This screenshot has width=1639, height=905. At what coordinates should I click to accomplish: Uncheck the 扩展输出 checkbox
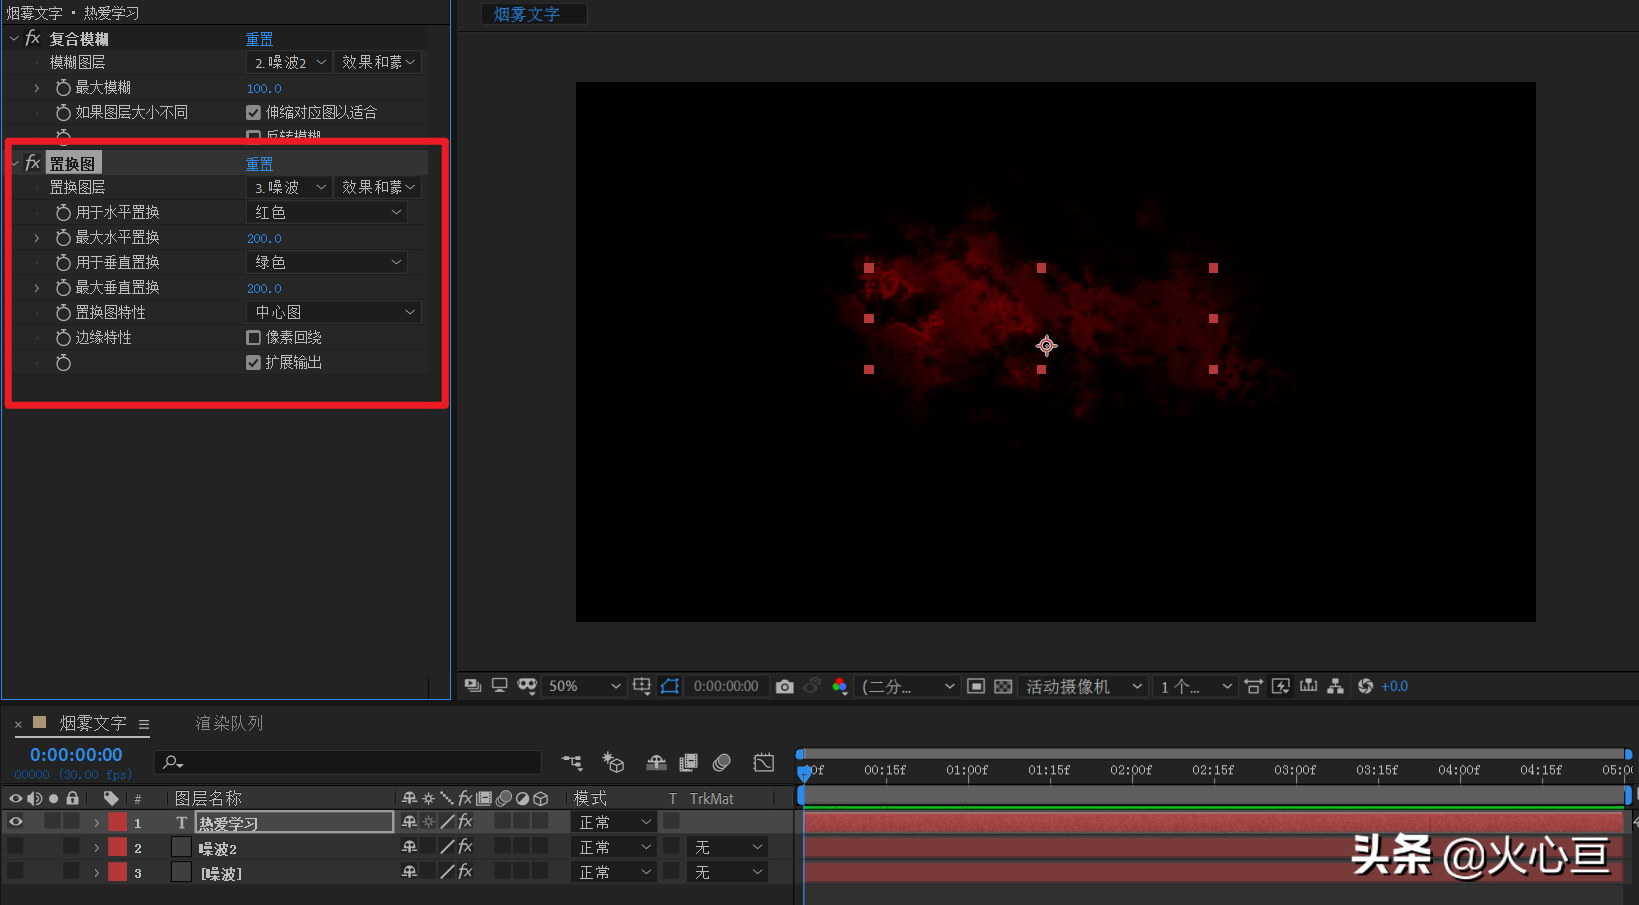[254, 363]
